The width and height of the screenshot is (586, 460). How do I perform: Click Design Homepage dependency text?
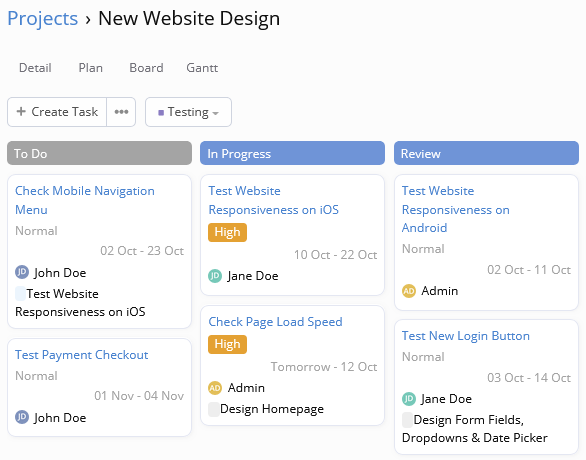coord(272,409)
